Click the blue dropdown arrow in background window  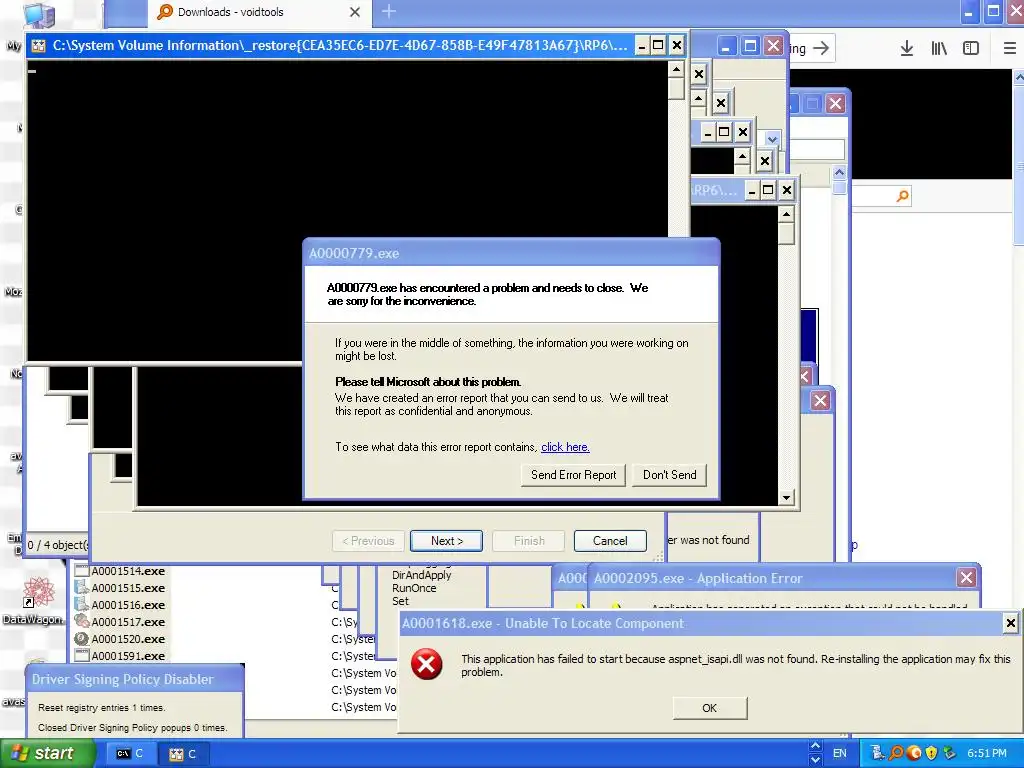coord(773,139)
